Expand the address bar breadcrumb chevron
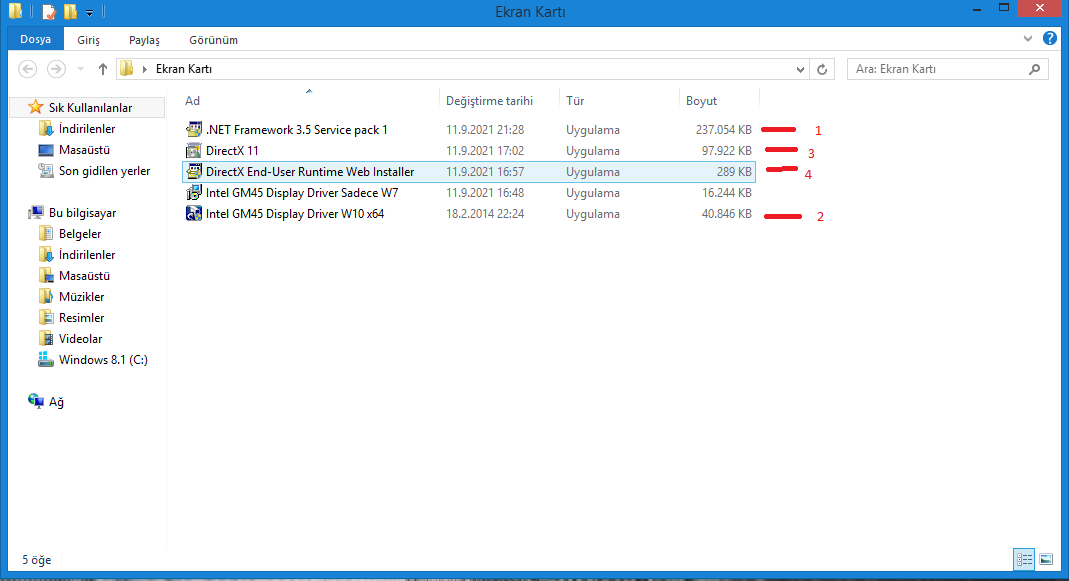 145,69
